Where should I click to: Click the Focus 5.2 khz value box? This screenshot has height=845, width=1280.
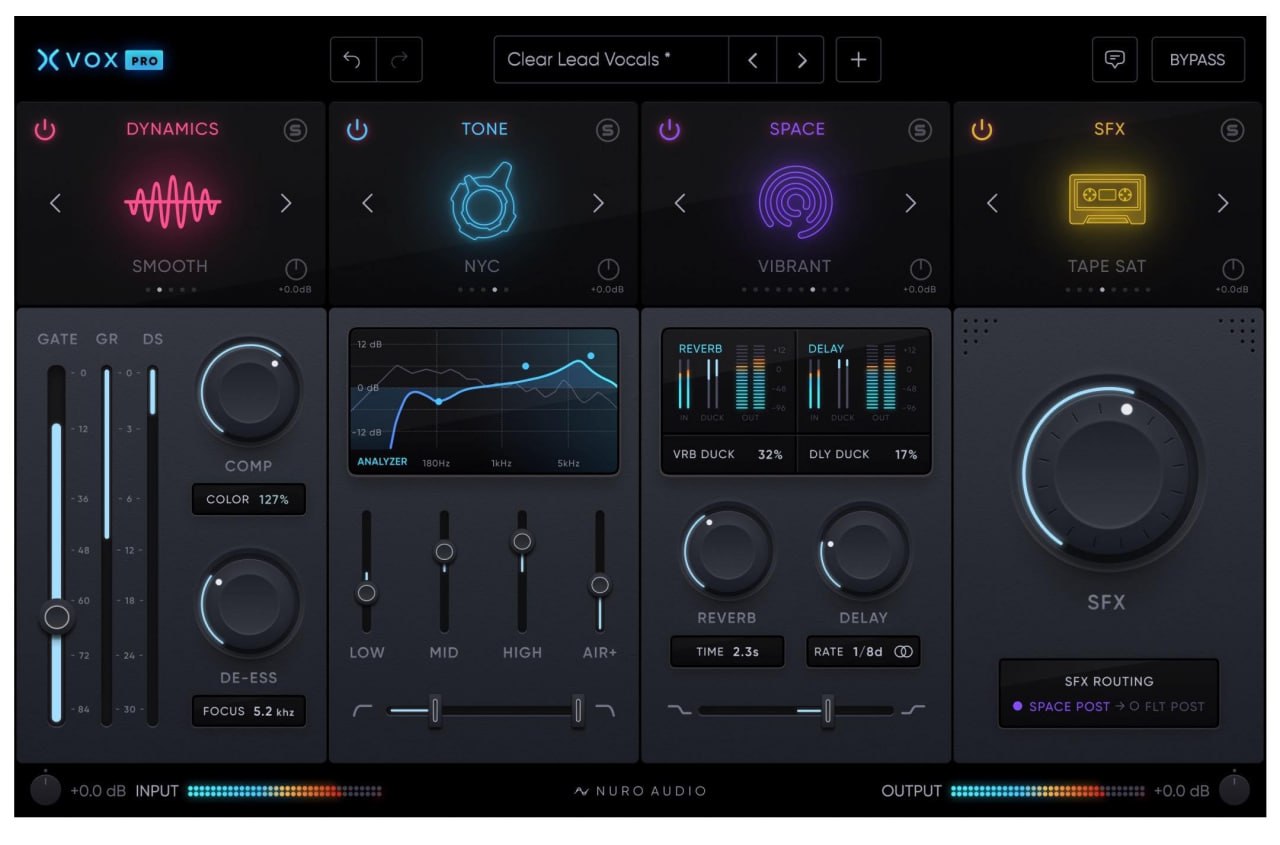coord(248,711)
